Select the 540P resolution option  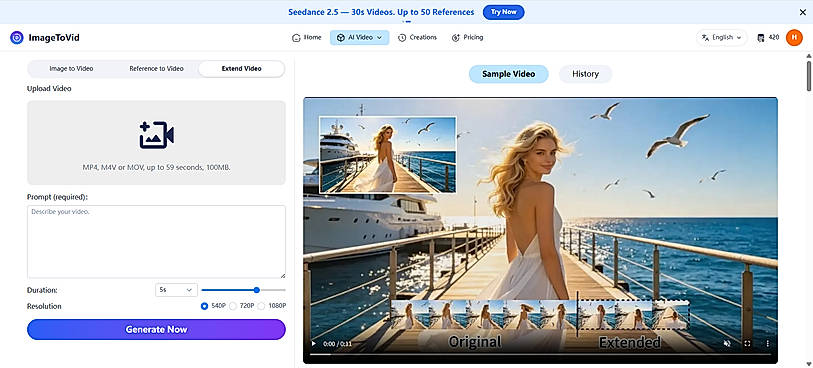(x=204, y=306)
